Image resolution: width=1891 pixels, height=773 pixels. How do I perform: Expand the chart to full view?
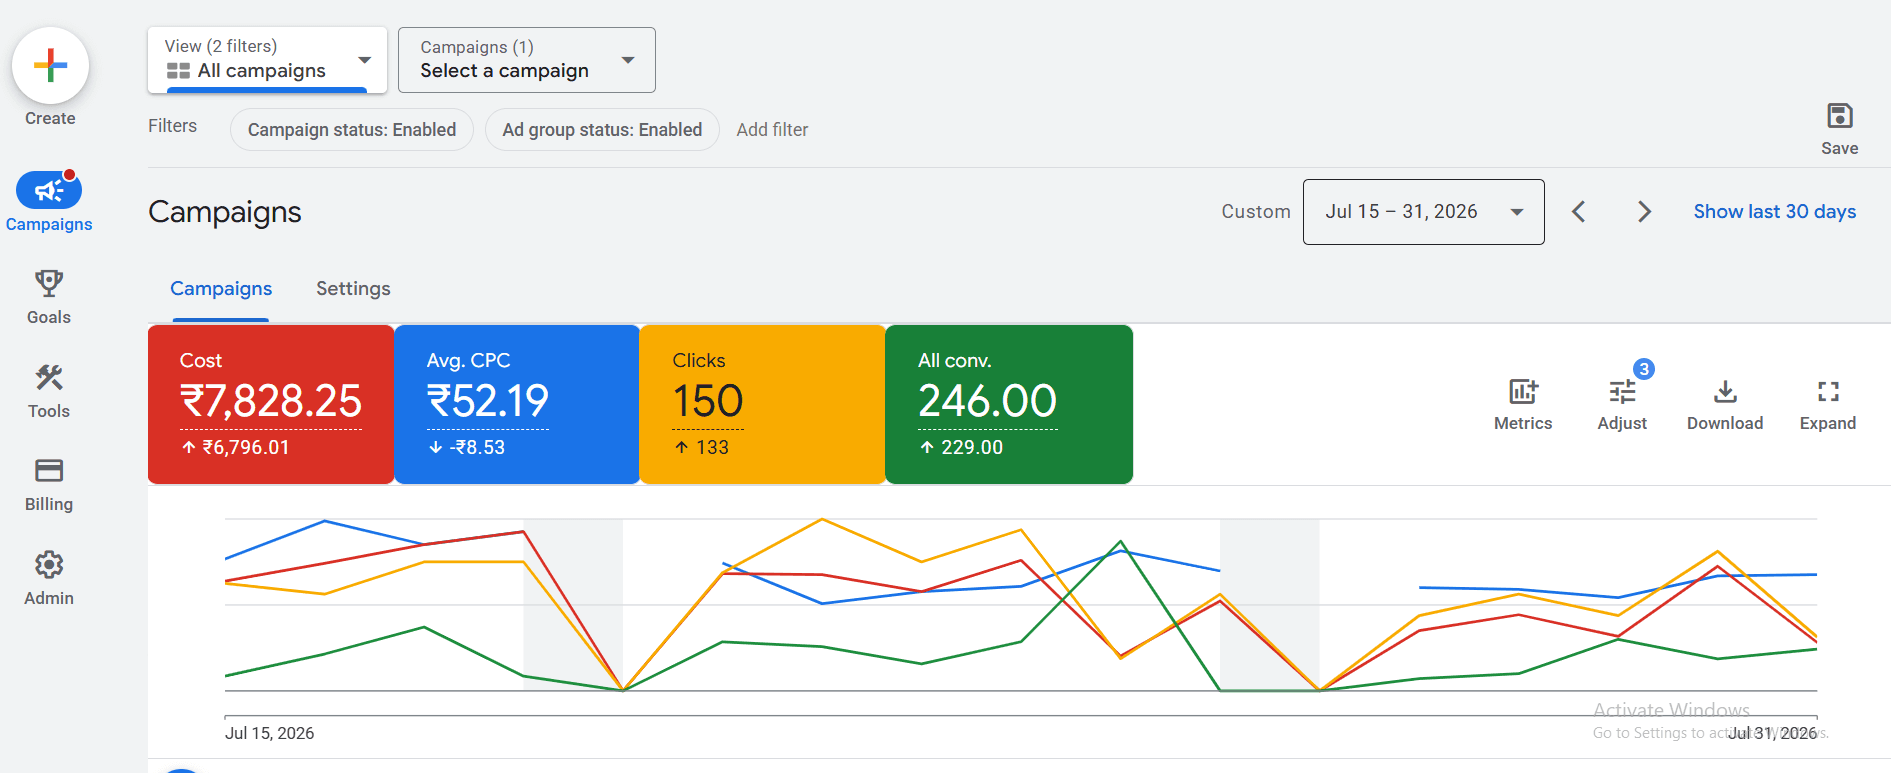pos(1828,404)
